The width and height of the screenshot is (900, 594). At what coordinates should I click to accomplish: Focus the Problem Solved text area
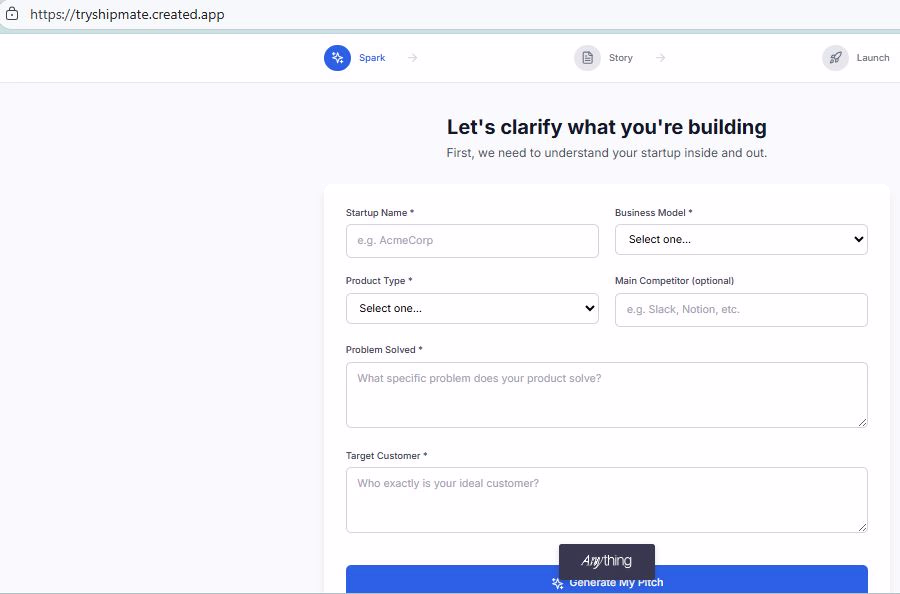606,394
